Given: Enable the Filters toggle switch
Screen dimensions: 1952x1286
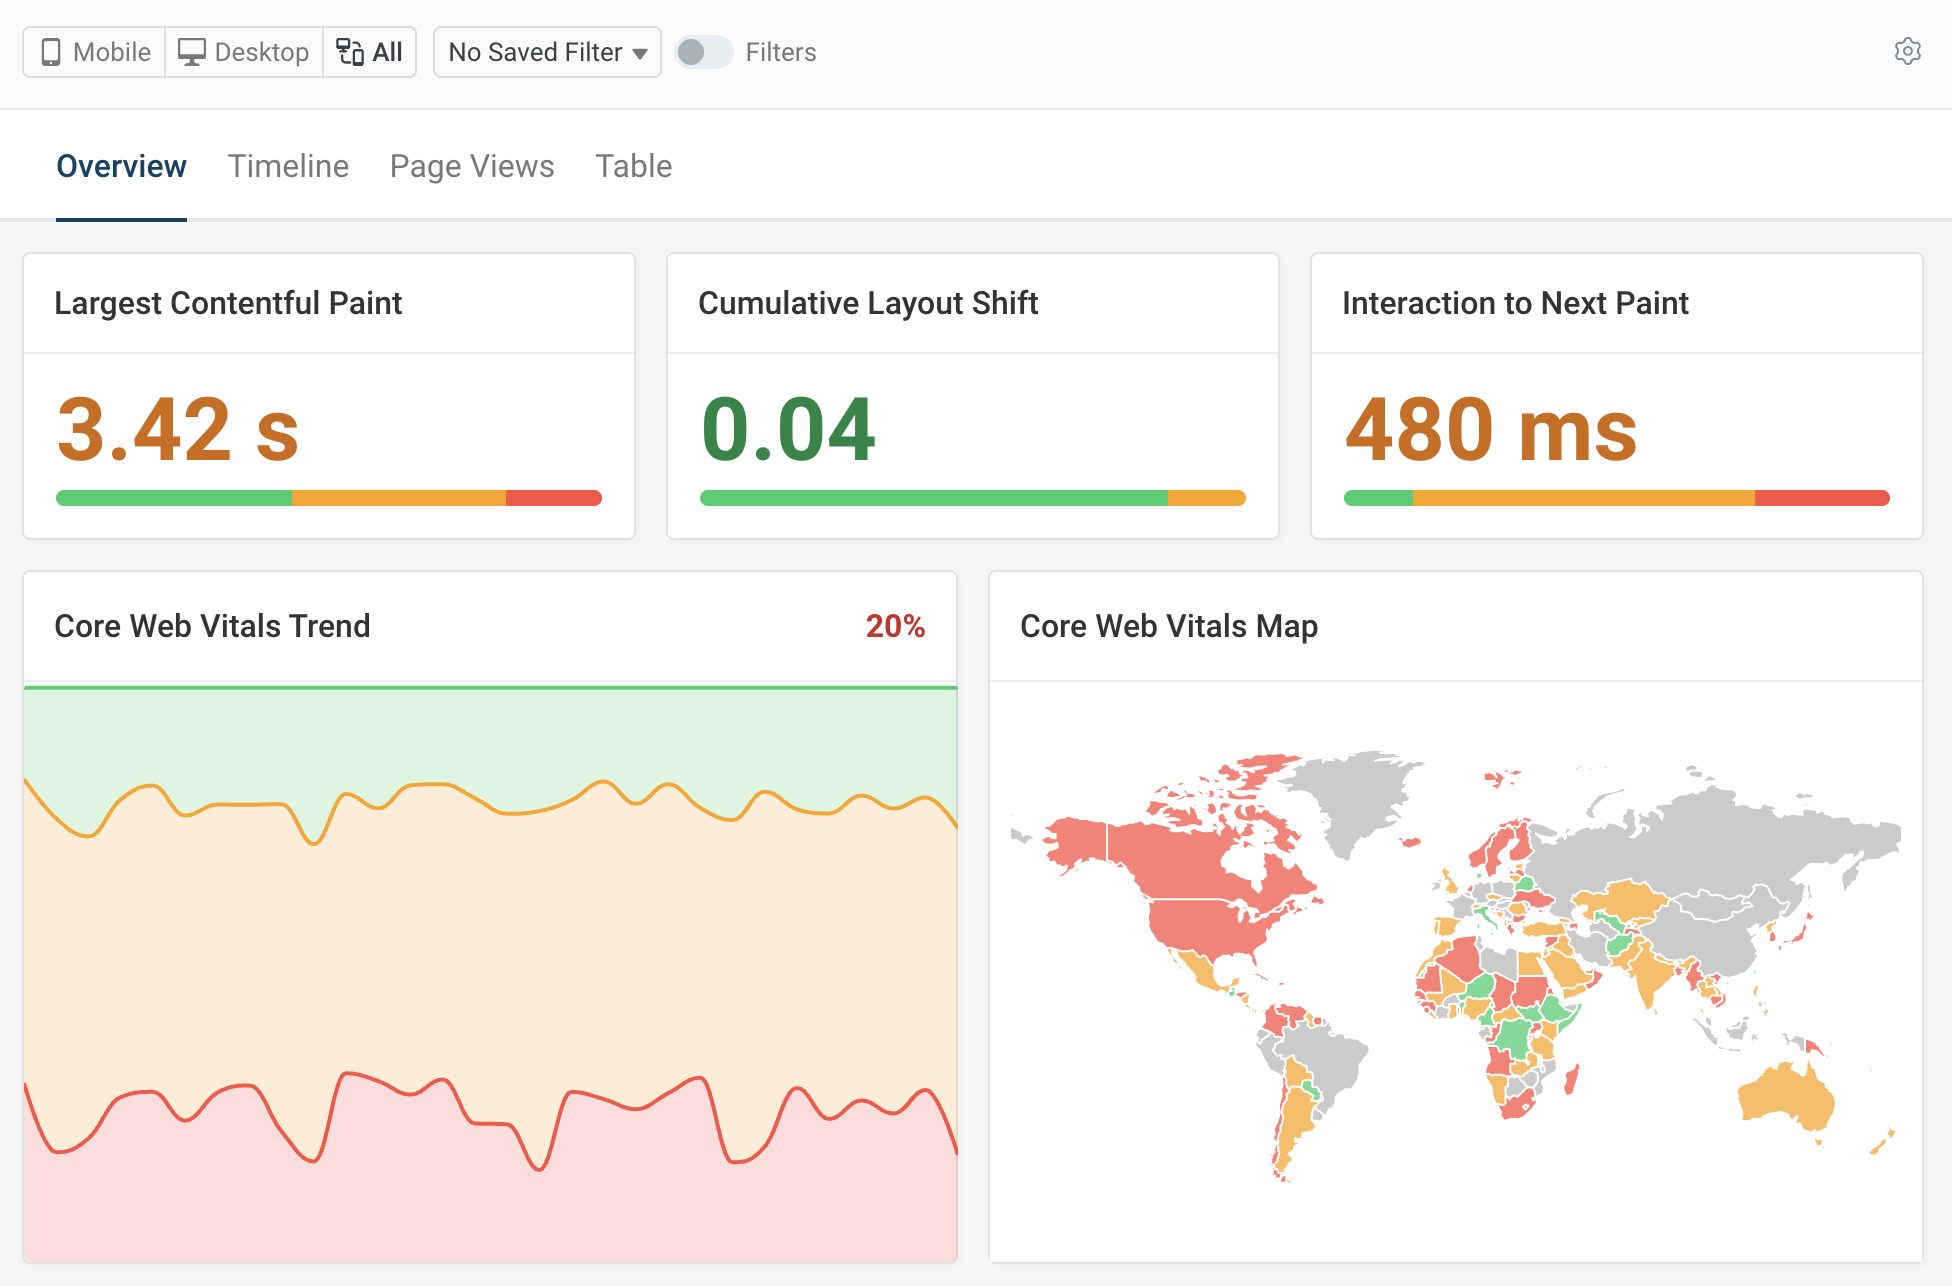Looking at the screenshot, I should click(704, 52).
